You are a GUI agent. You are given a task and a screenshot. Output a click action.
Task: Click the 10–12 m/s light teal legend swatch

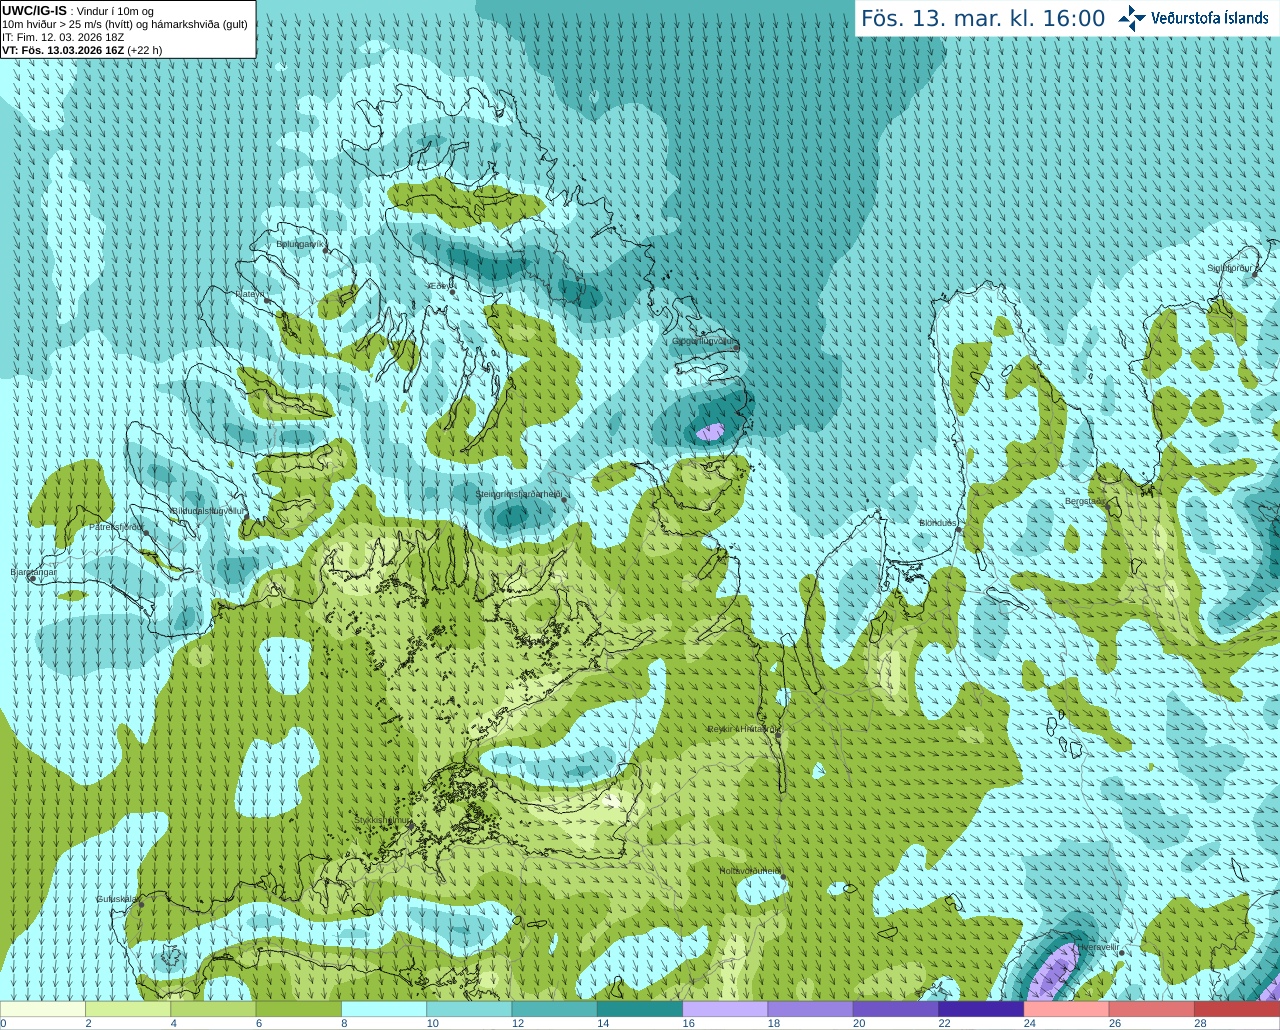click(469, 1009)
